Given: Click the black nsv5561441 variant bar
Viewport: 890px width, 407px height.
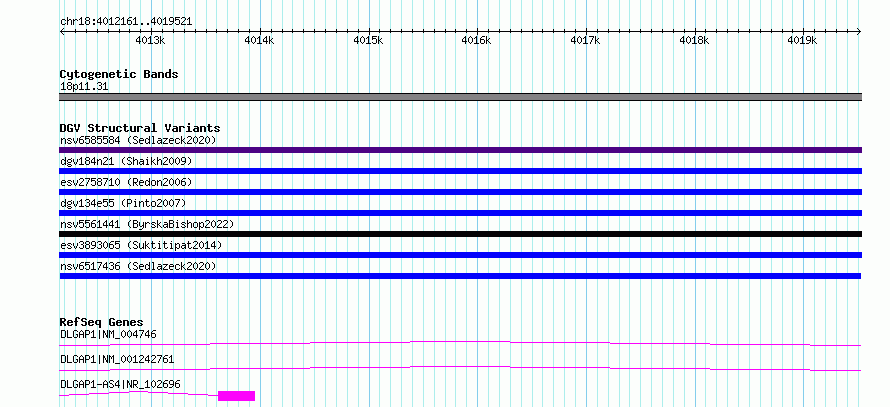Looking at the screenshot, I should 460,234.
